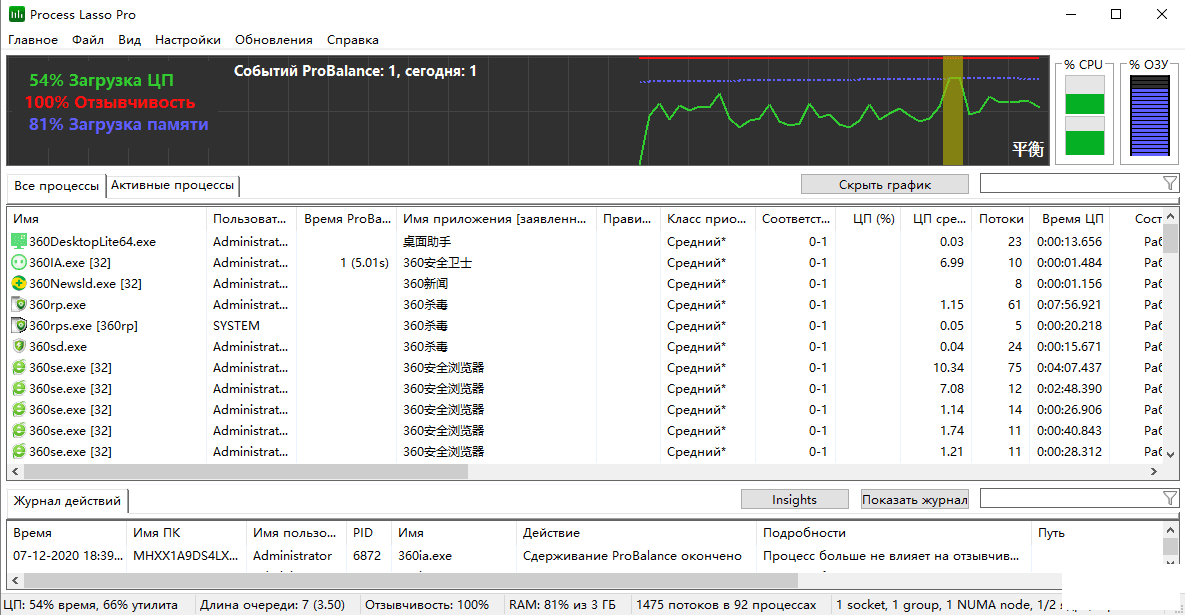Sort by the Имя приложения column header
1185x615 pixels.
point(496,218)
